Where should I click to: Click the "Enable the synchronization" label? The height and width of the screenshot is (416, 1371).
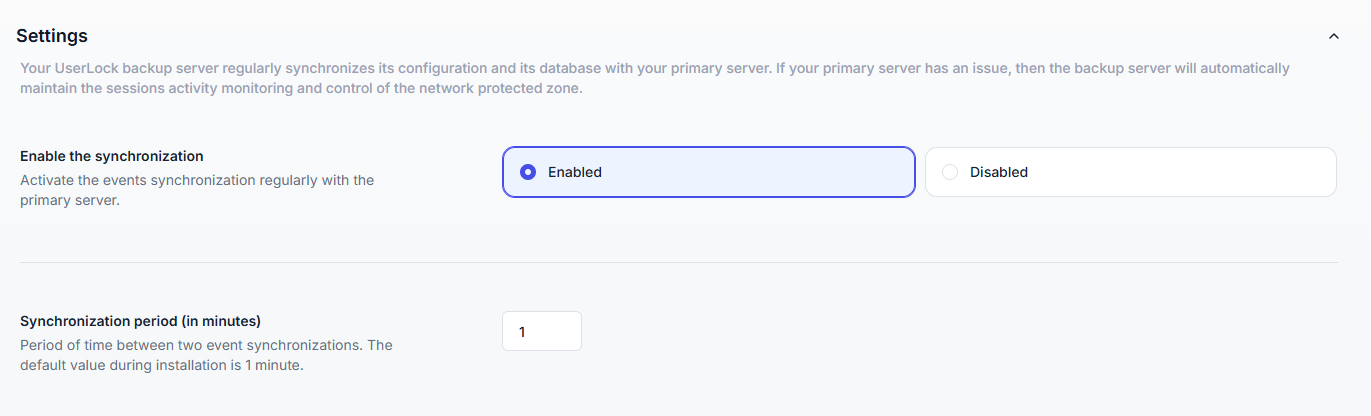pyautogui.click(x=112, y=156)
